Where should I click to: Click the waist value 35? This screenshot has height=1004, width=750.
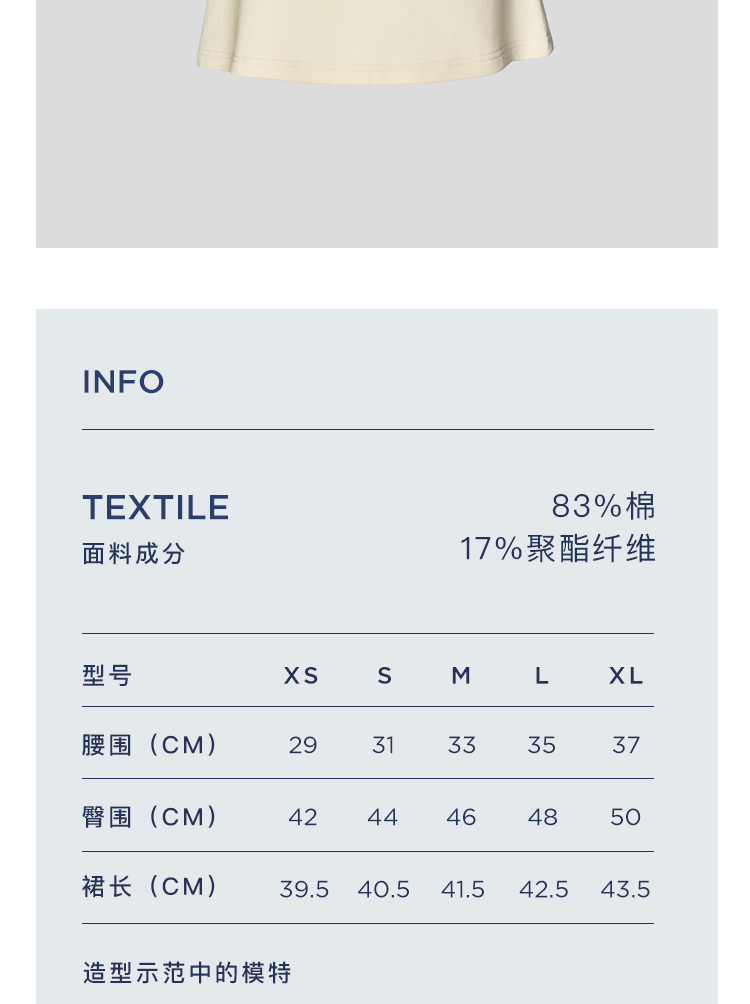coord(542,745)
